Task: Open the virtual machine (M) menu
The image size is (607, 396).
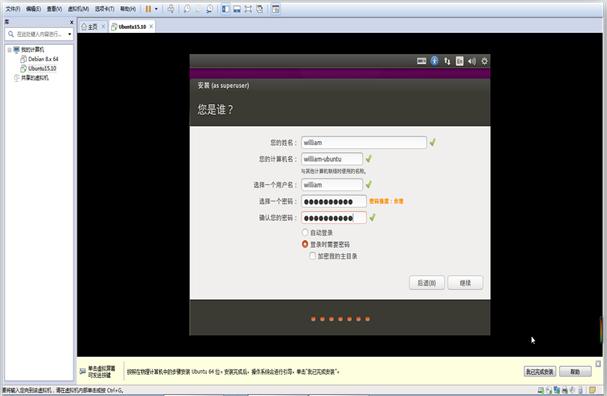Action: tap(79, 9)
